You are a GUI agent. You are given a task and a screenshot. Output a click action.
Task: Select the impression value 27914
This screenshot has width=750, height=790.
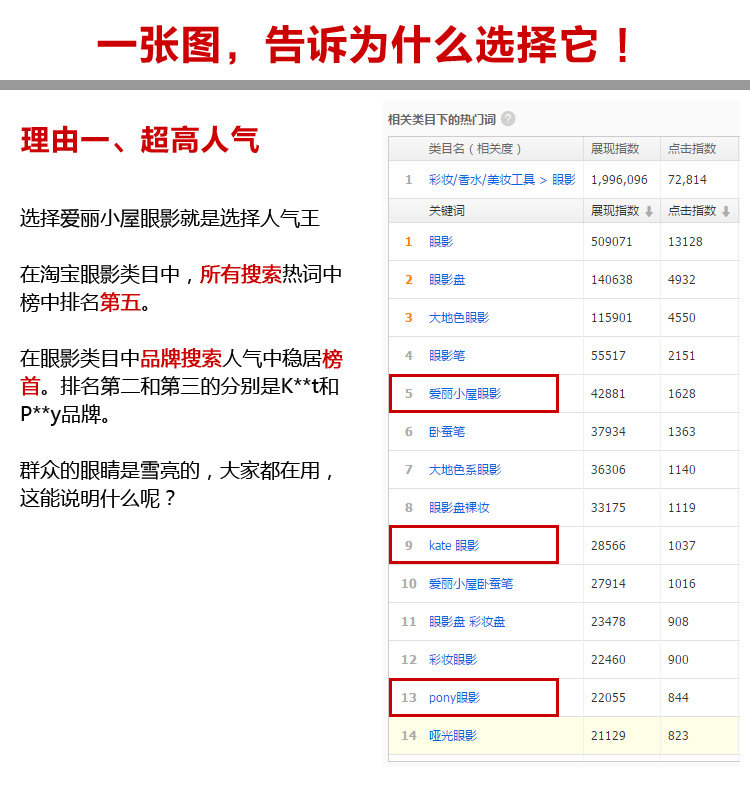(608, 584)
